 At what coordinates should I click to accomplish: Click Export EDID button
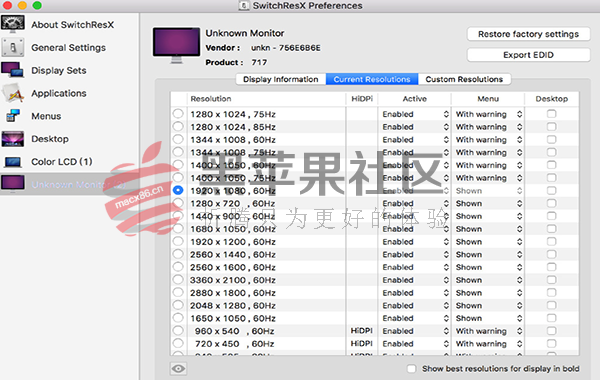[x=528, y=55]
